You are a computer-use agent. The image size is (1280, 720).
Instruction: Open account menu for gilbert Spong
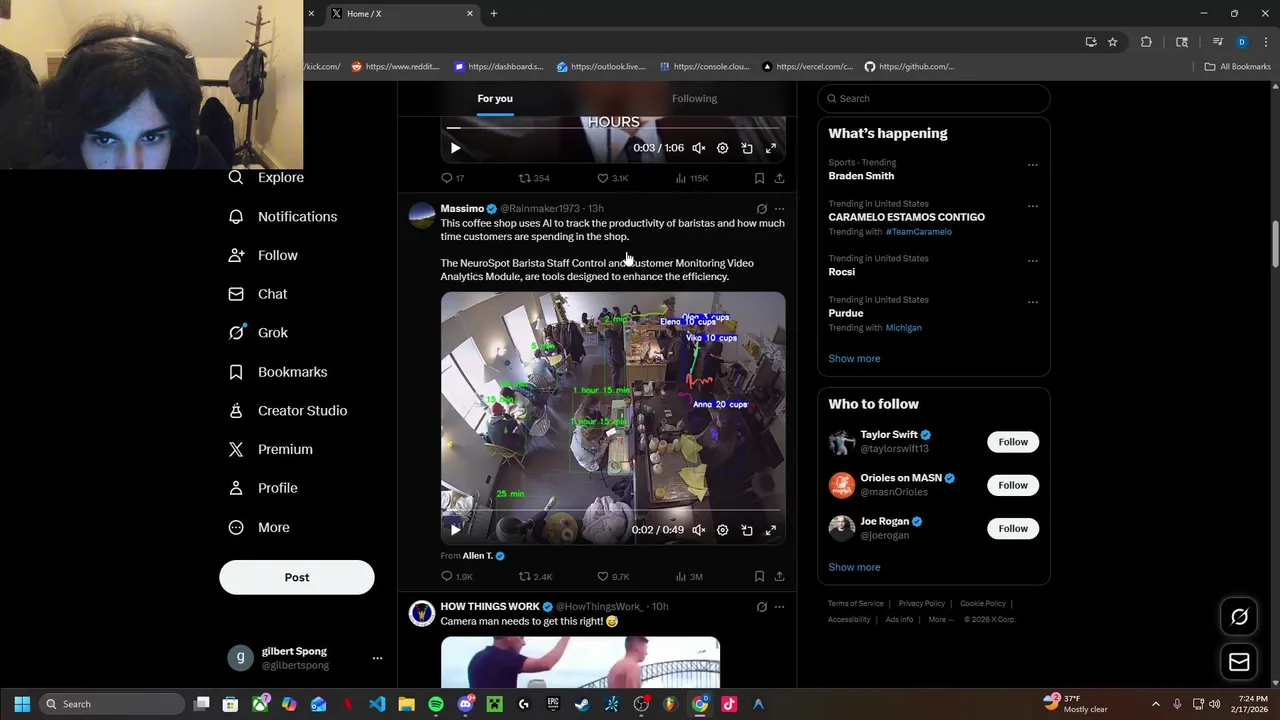pyautogui.click(x=377, y=658)
